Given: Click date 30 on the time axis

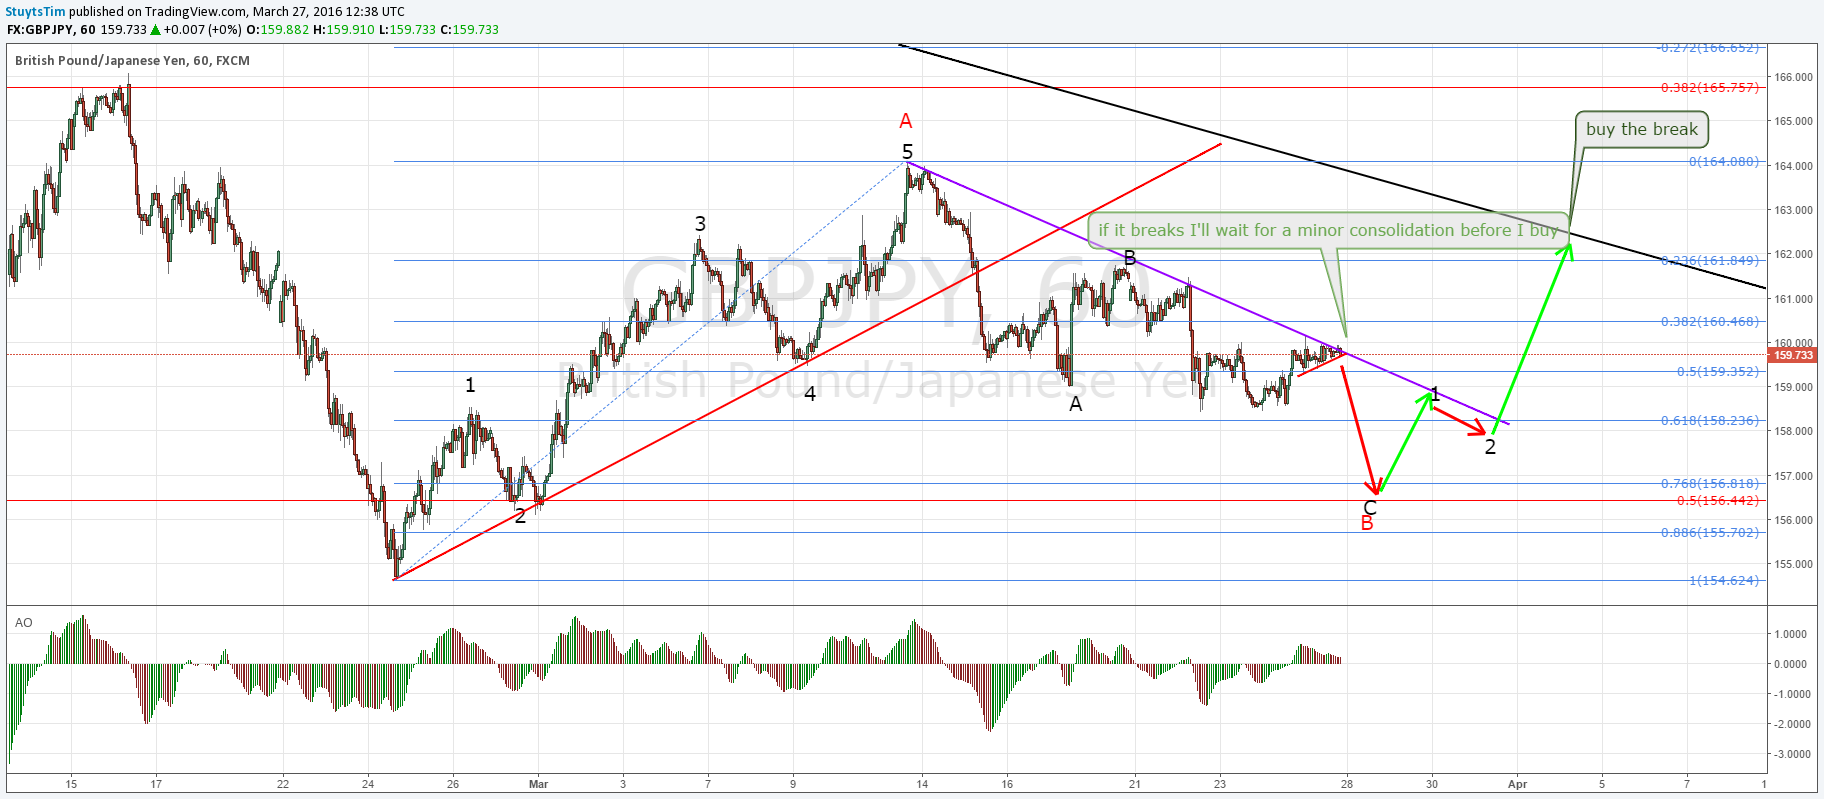Looking at the screenshot, I should pyautogui.click(x=1432, y=784).
